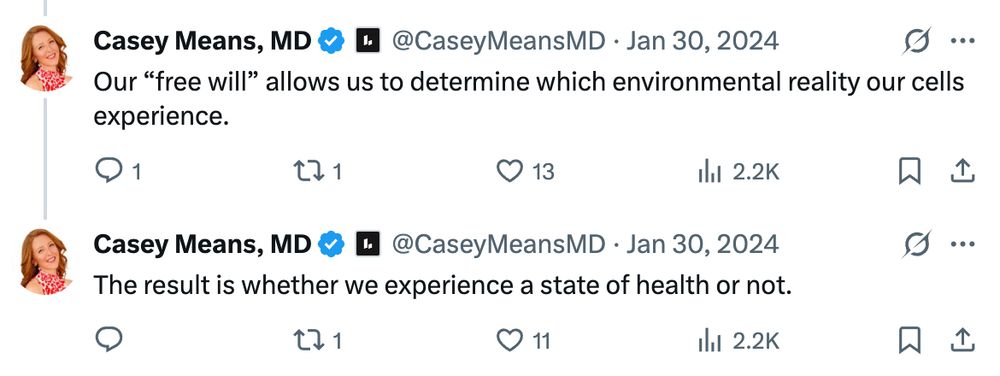This screenshot has height=376, width=1000.
Task: View analytics of the second tweet
Action: click(x=709, y=340)
